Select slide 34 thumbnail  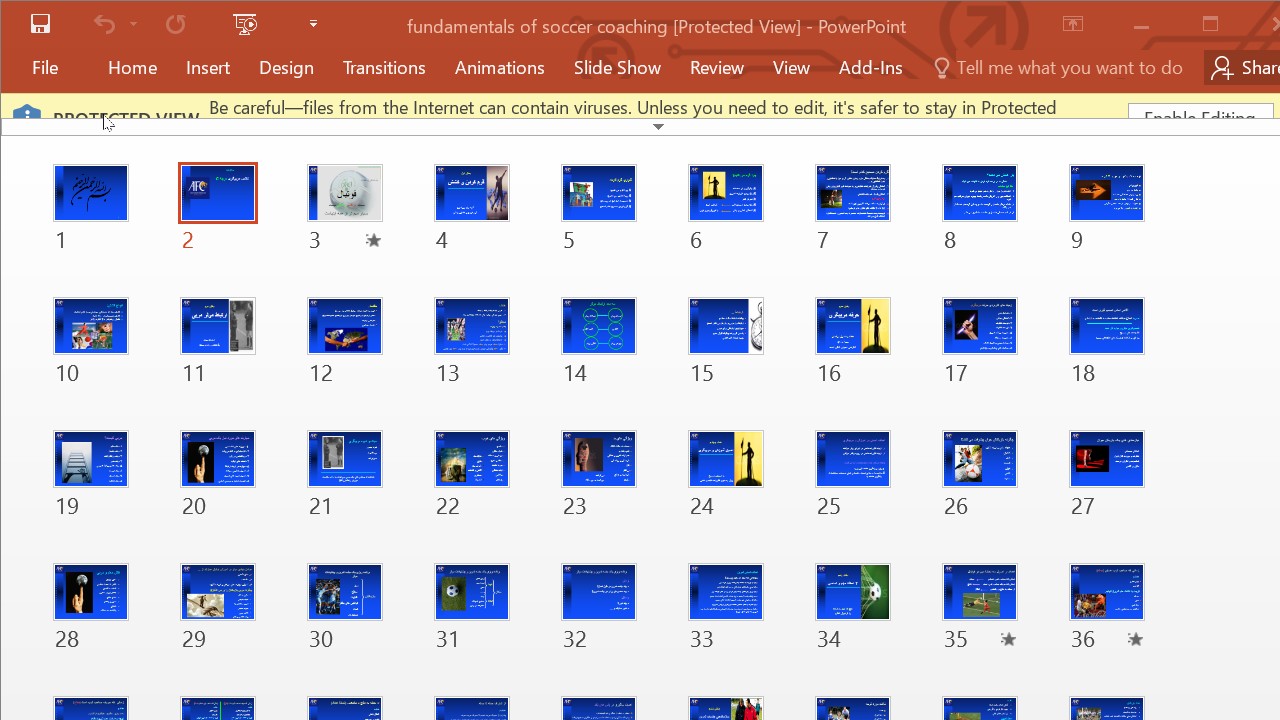(x=853, y=592)
